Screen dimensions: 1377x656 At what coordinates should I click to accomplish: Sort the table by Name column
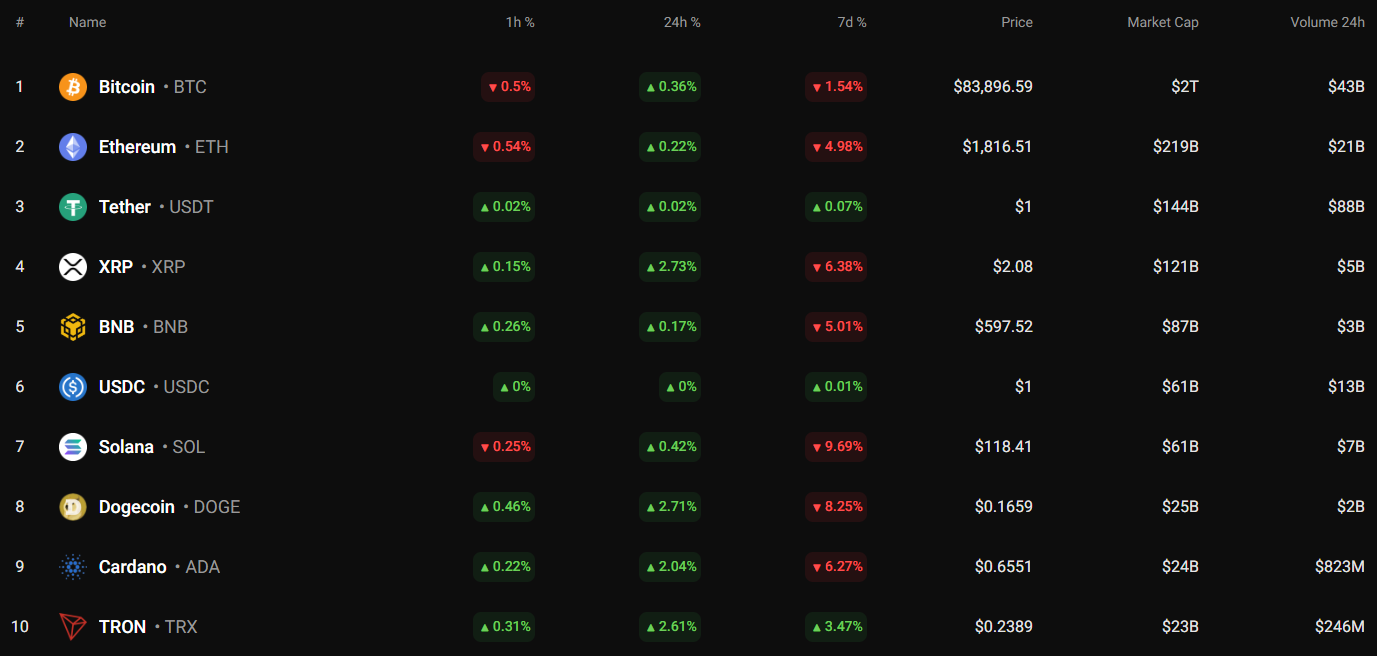(87, 22)
